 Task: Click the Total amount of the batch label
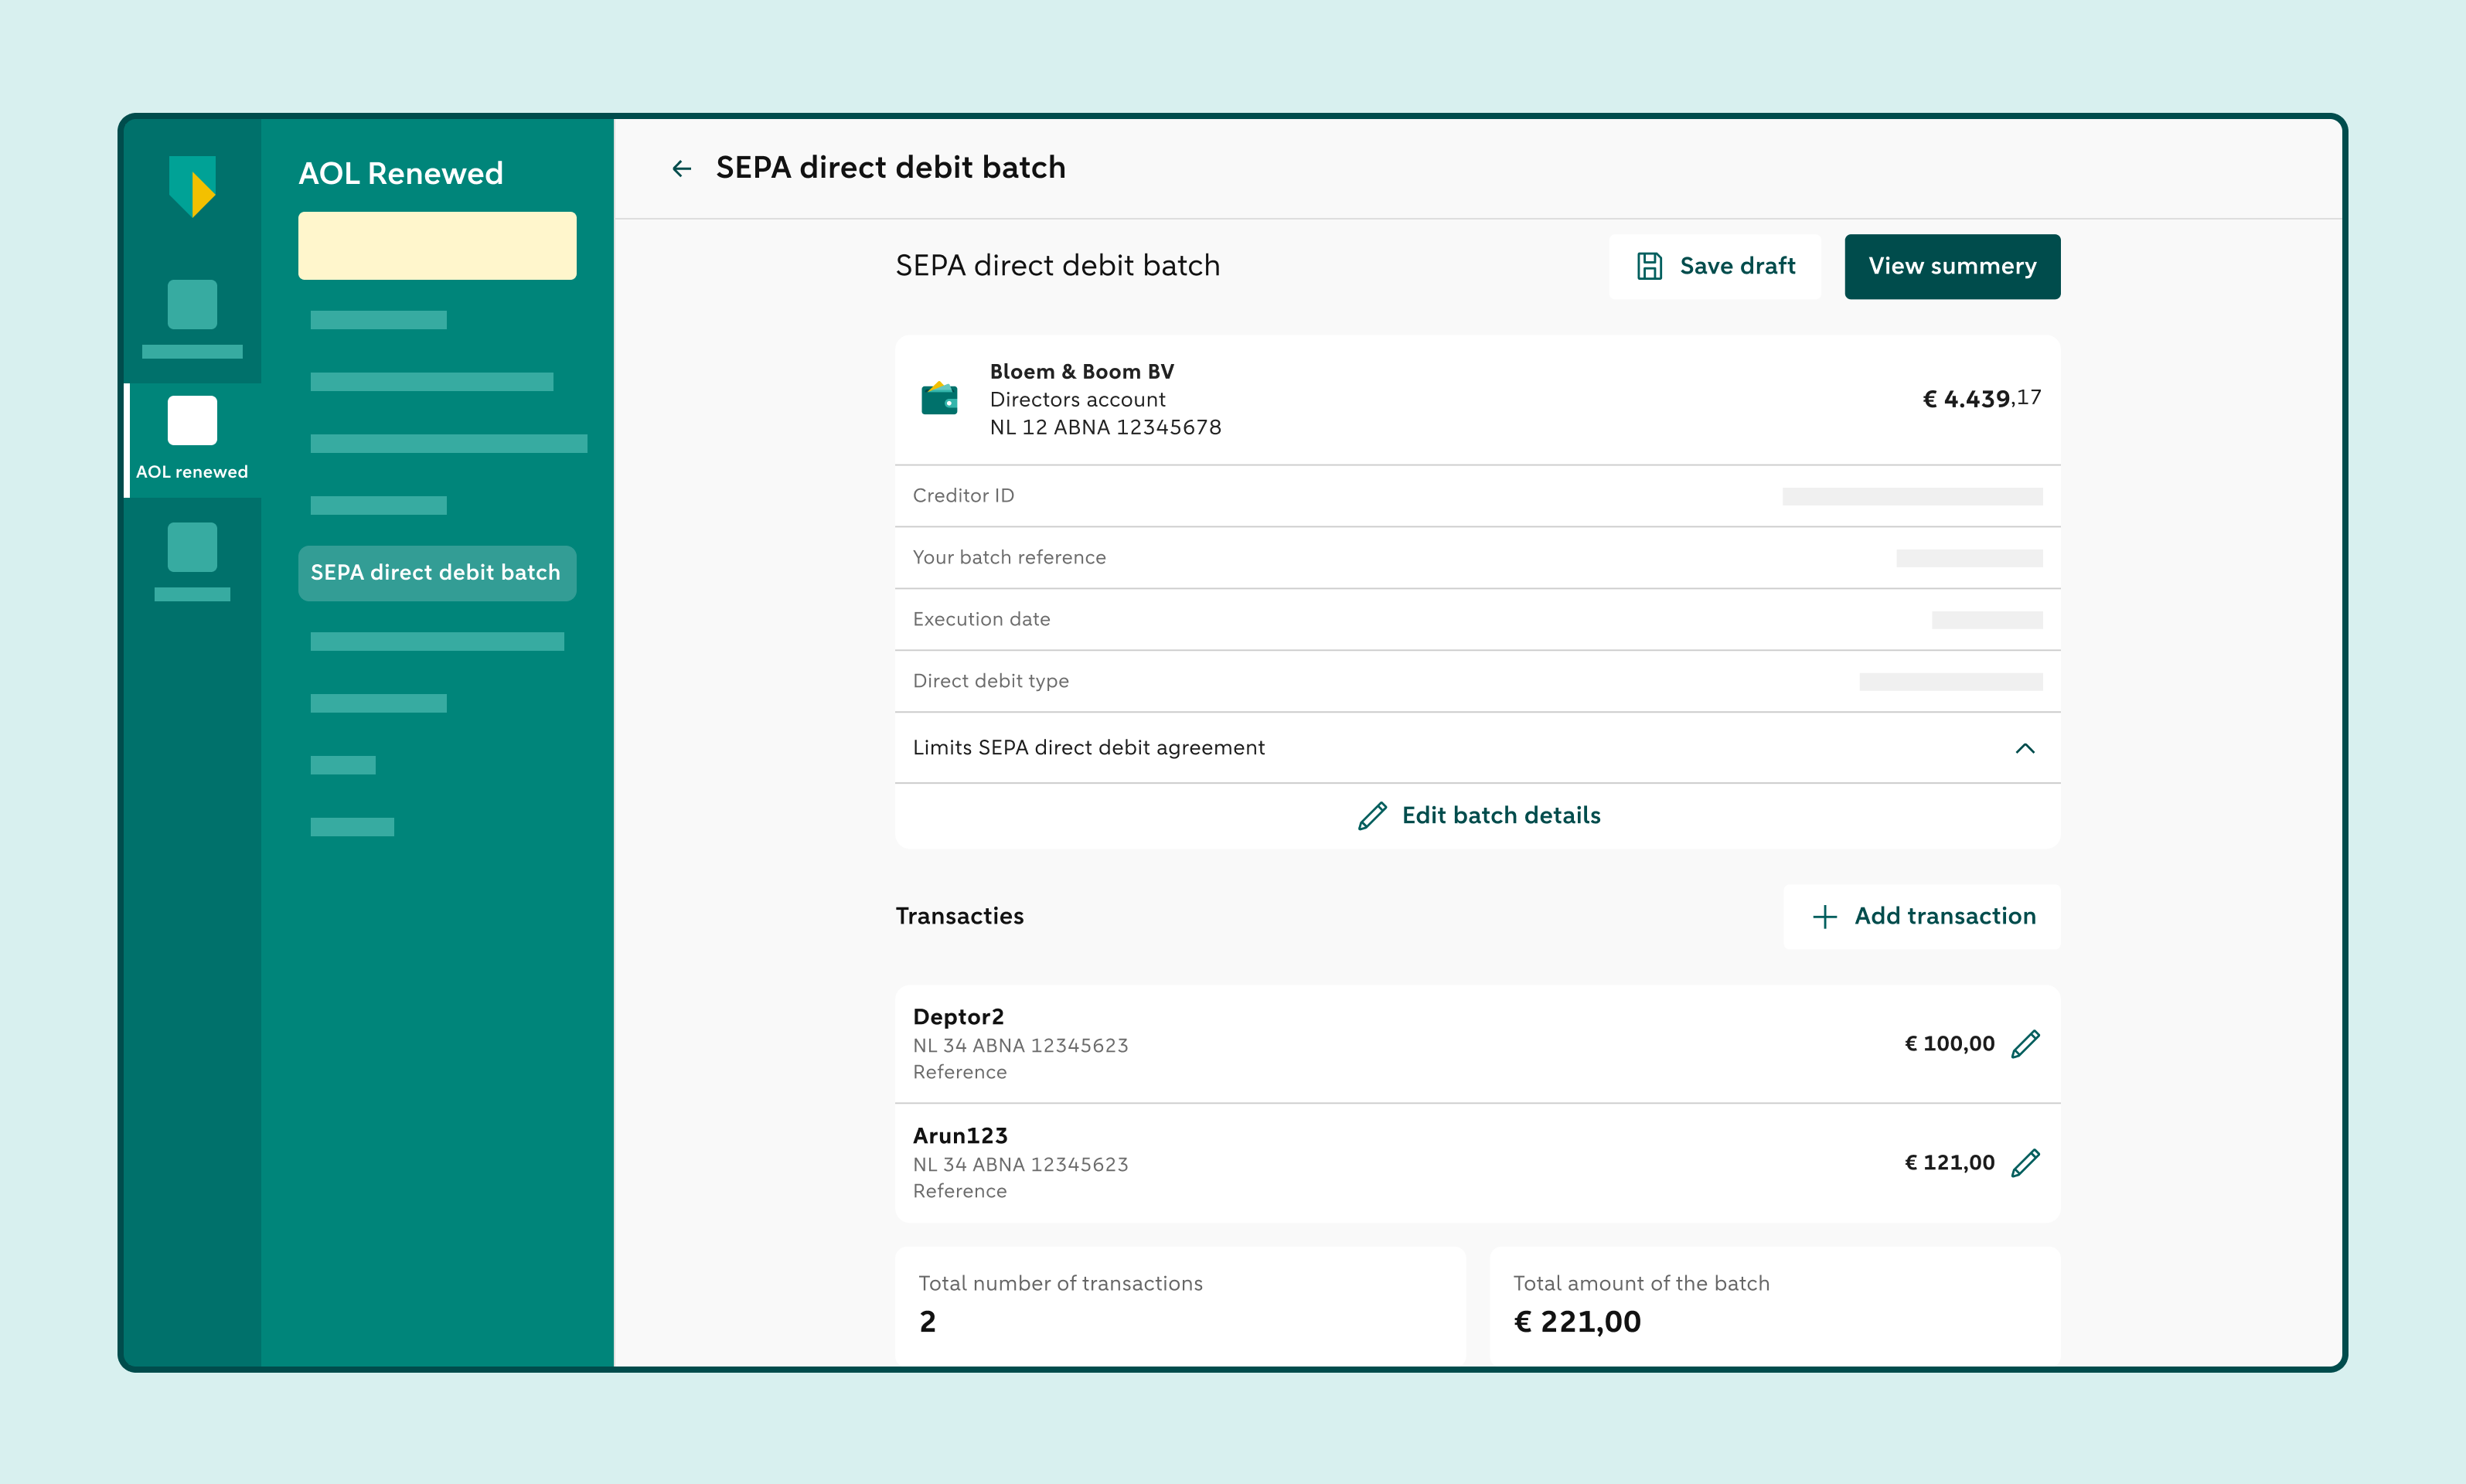[1641, 1284]
